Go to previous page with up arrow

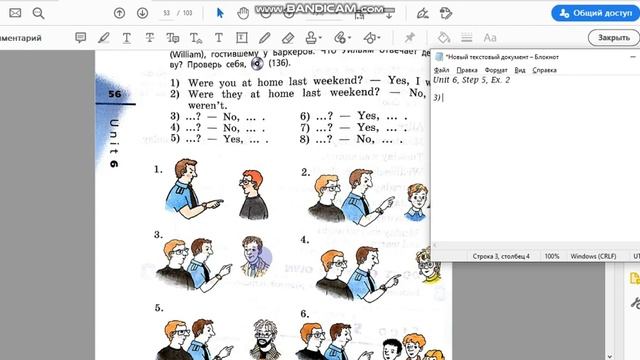pyautogui.click(x=119, y=13)
